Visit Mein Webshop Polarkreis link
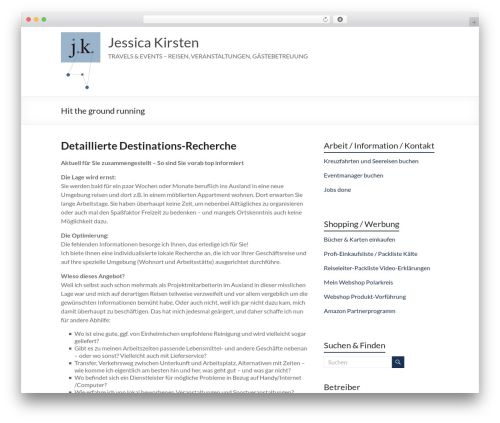Viewport: 500px width, 423px height. point(358,283)
